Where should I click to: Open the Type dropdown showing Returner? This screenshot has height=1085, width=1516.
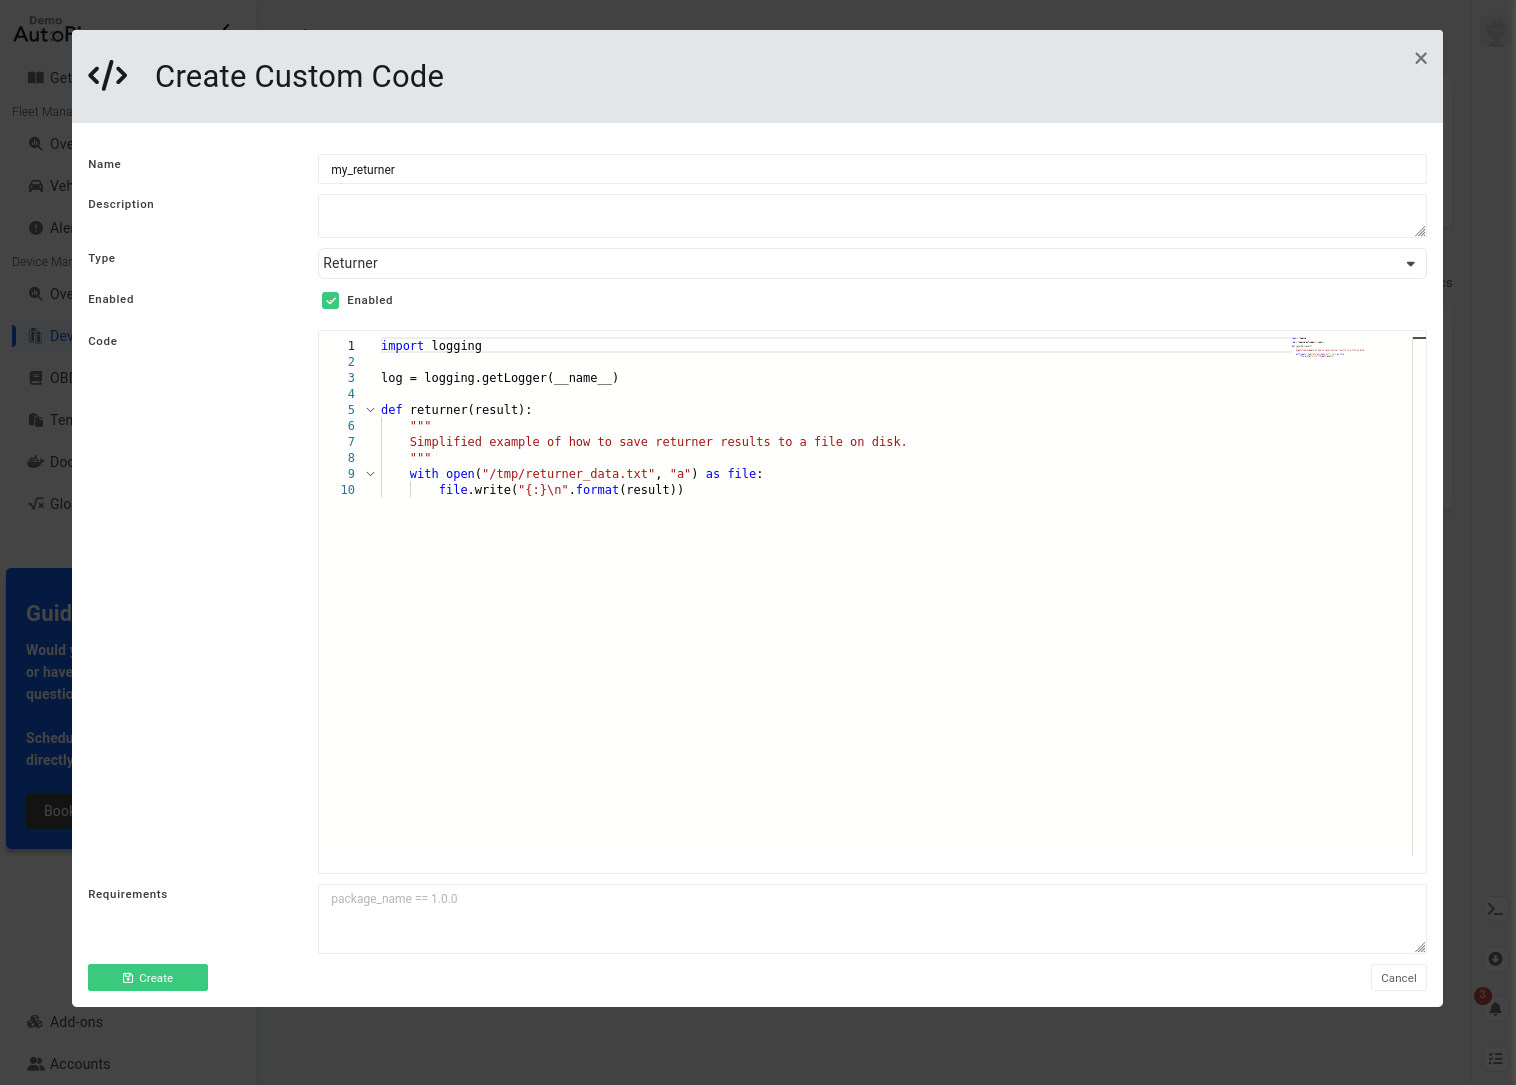point(872,263)
